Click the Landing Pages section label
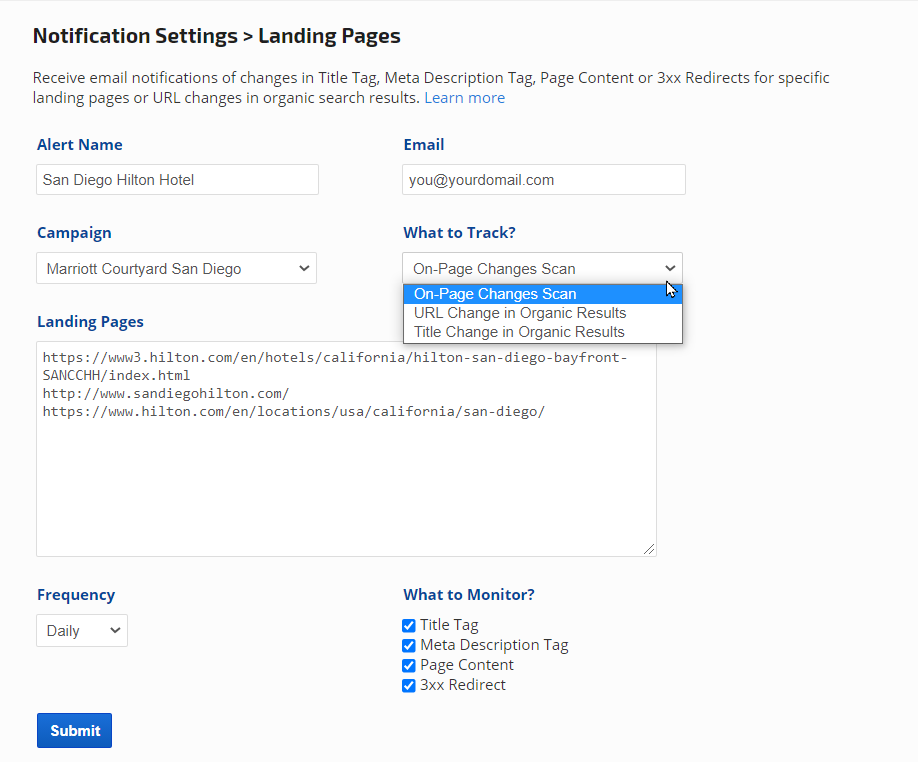 pyautogui.click(x=90, y=322)
